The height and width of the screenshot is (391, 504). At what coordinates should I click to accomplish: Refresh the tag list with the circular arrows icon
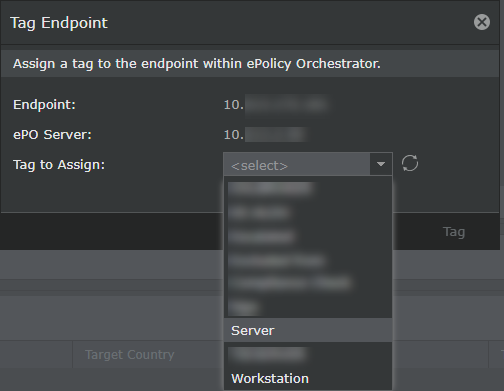click(410, 163)
